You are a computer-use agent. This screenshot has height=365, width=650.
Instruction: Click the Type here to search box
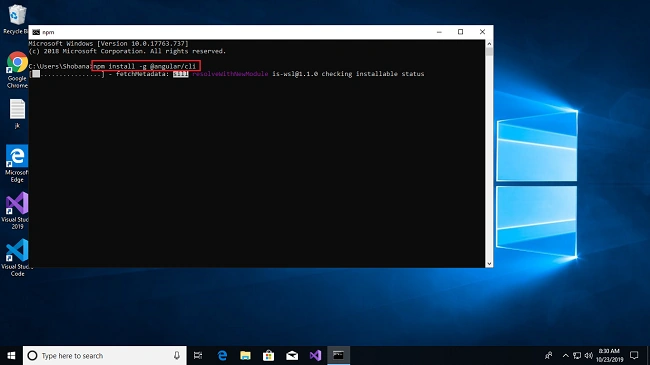[x=105, y=355]
